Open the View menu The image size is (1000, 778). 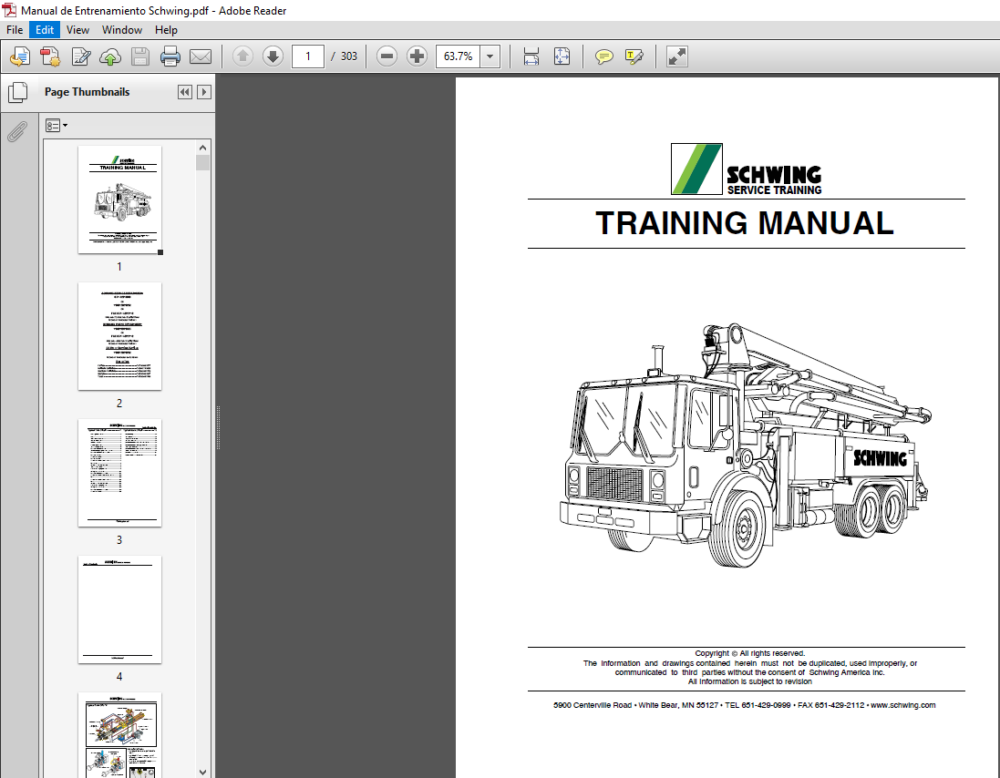78,30
